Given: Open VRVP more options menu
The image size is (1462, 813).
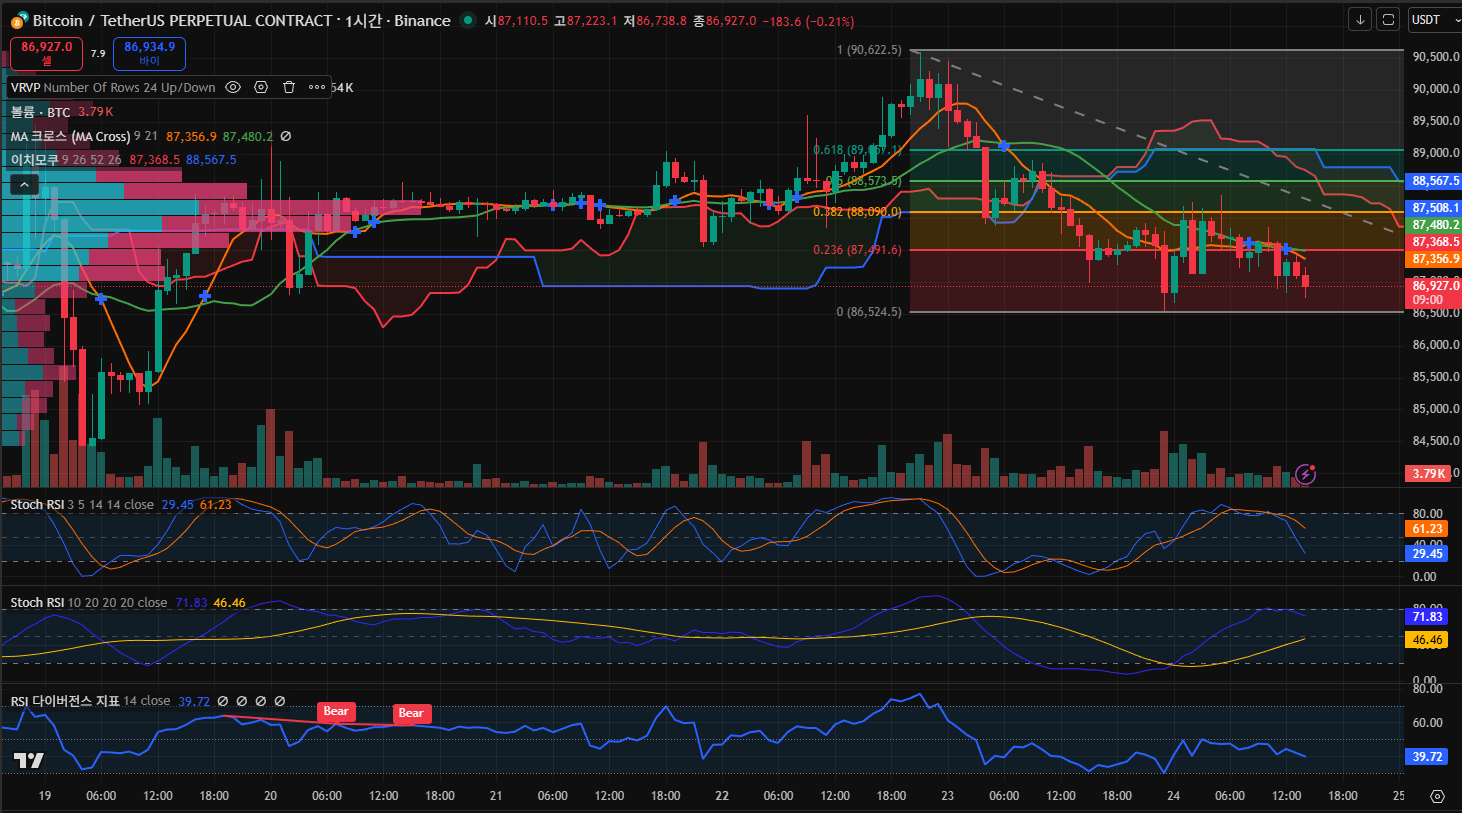Looking at the screenshot, I should [317, 88].
